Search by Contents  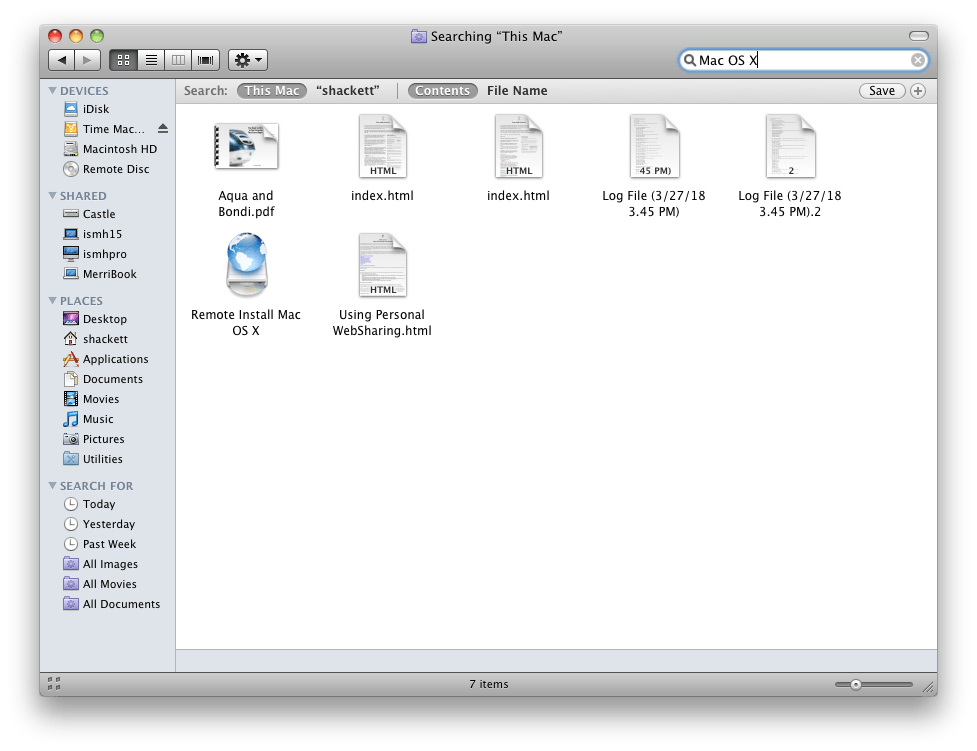click(442, 91)
